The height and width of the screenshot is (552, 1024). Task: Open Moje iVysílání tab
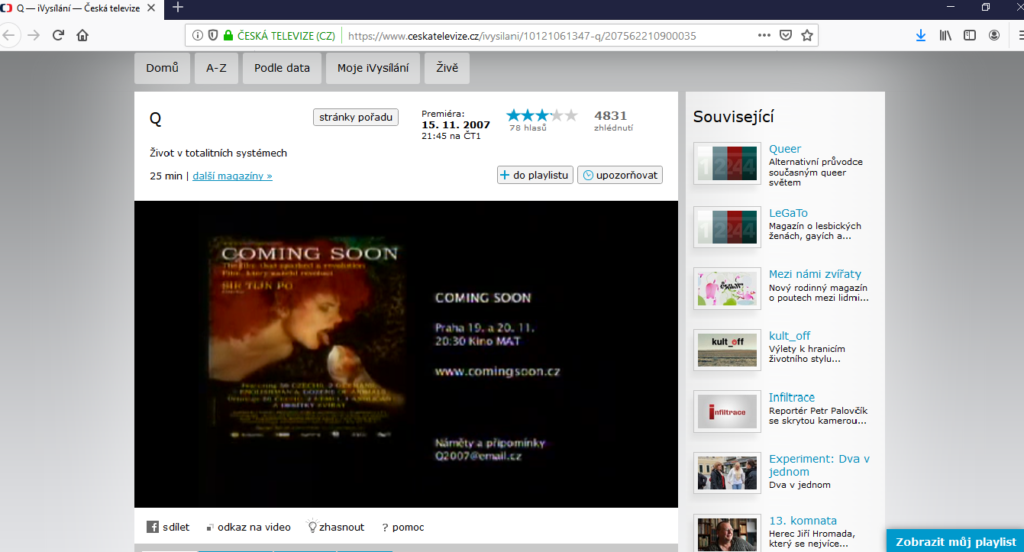[x=373, y=68]
